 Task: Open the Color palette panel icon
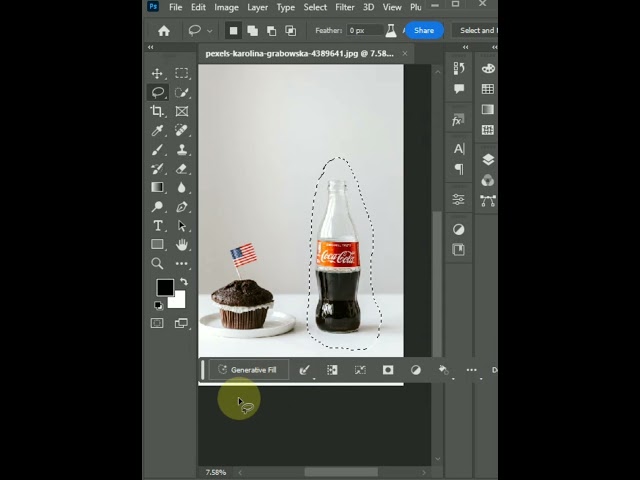pyautogui.click(x=488, y=69)
